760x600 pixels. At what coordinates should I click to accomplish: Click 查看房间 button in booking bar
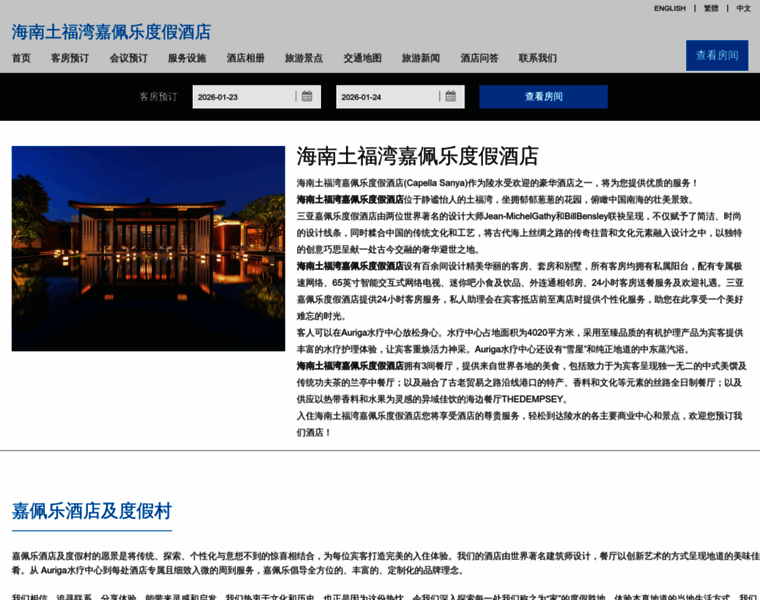point(543,96)
